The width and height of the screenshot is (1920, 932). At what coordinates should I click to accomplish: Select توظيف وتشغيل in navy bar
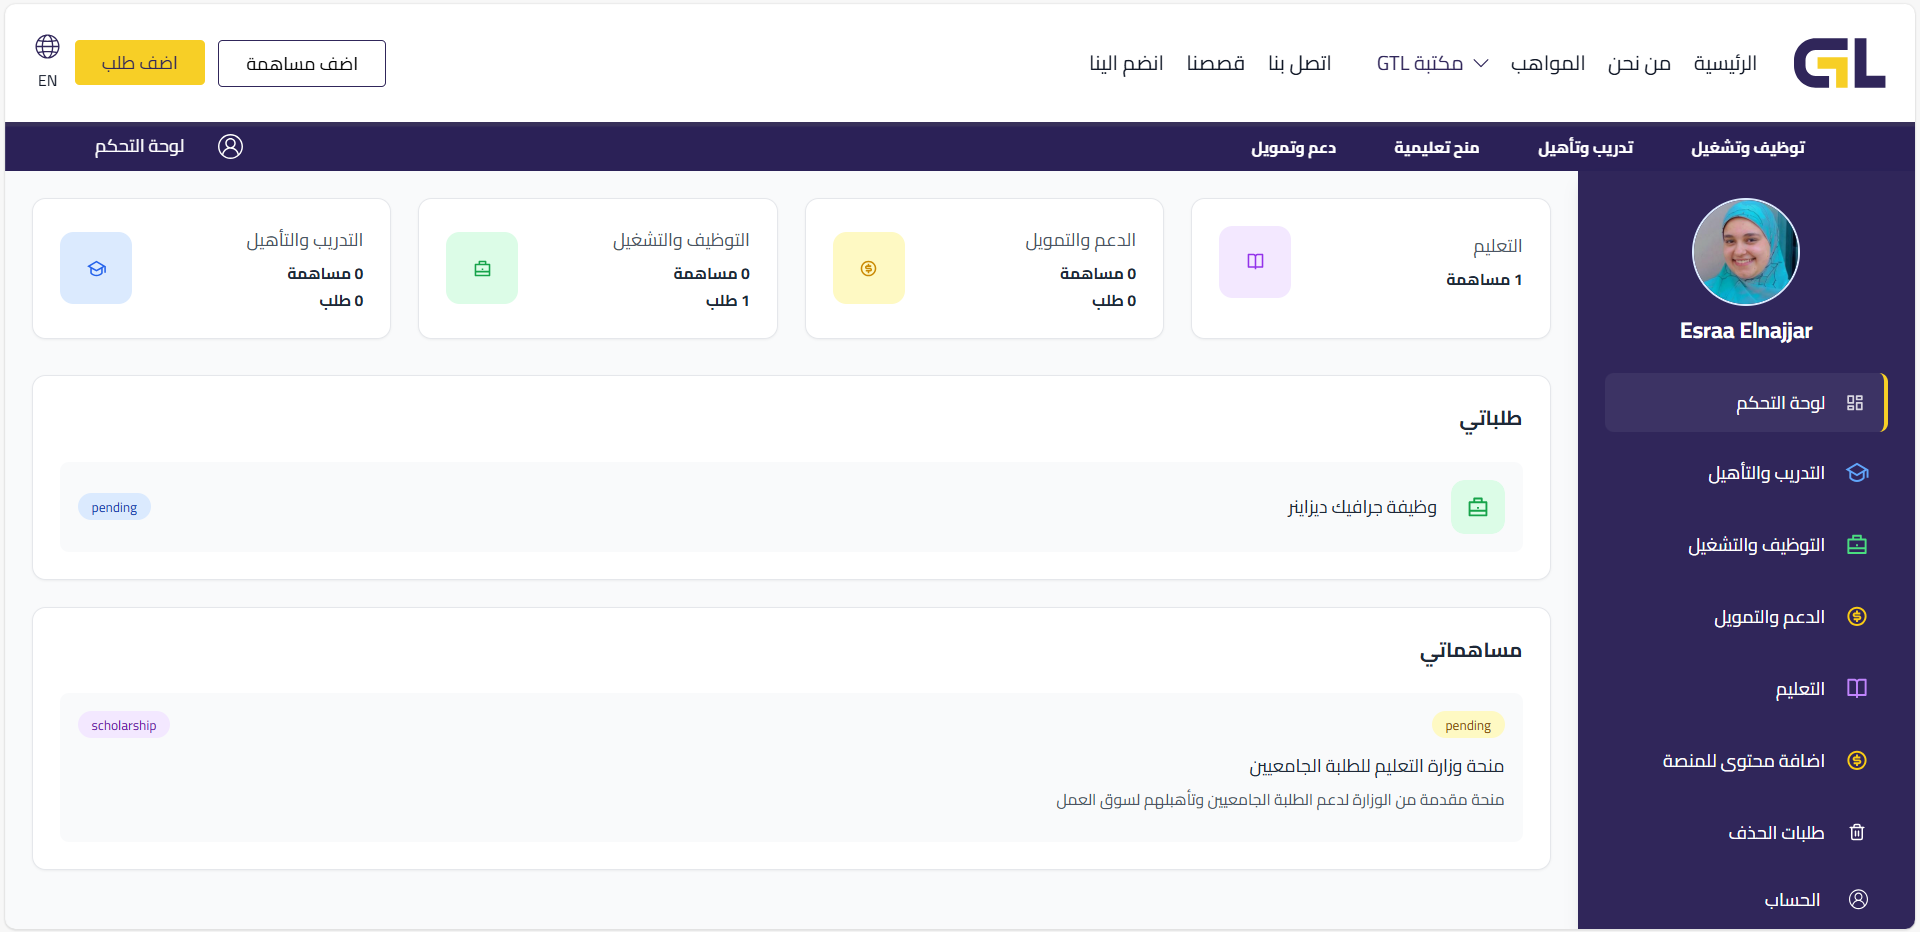(1748, 148)
